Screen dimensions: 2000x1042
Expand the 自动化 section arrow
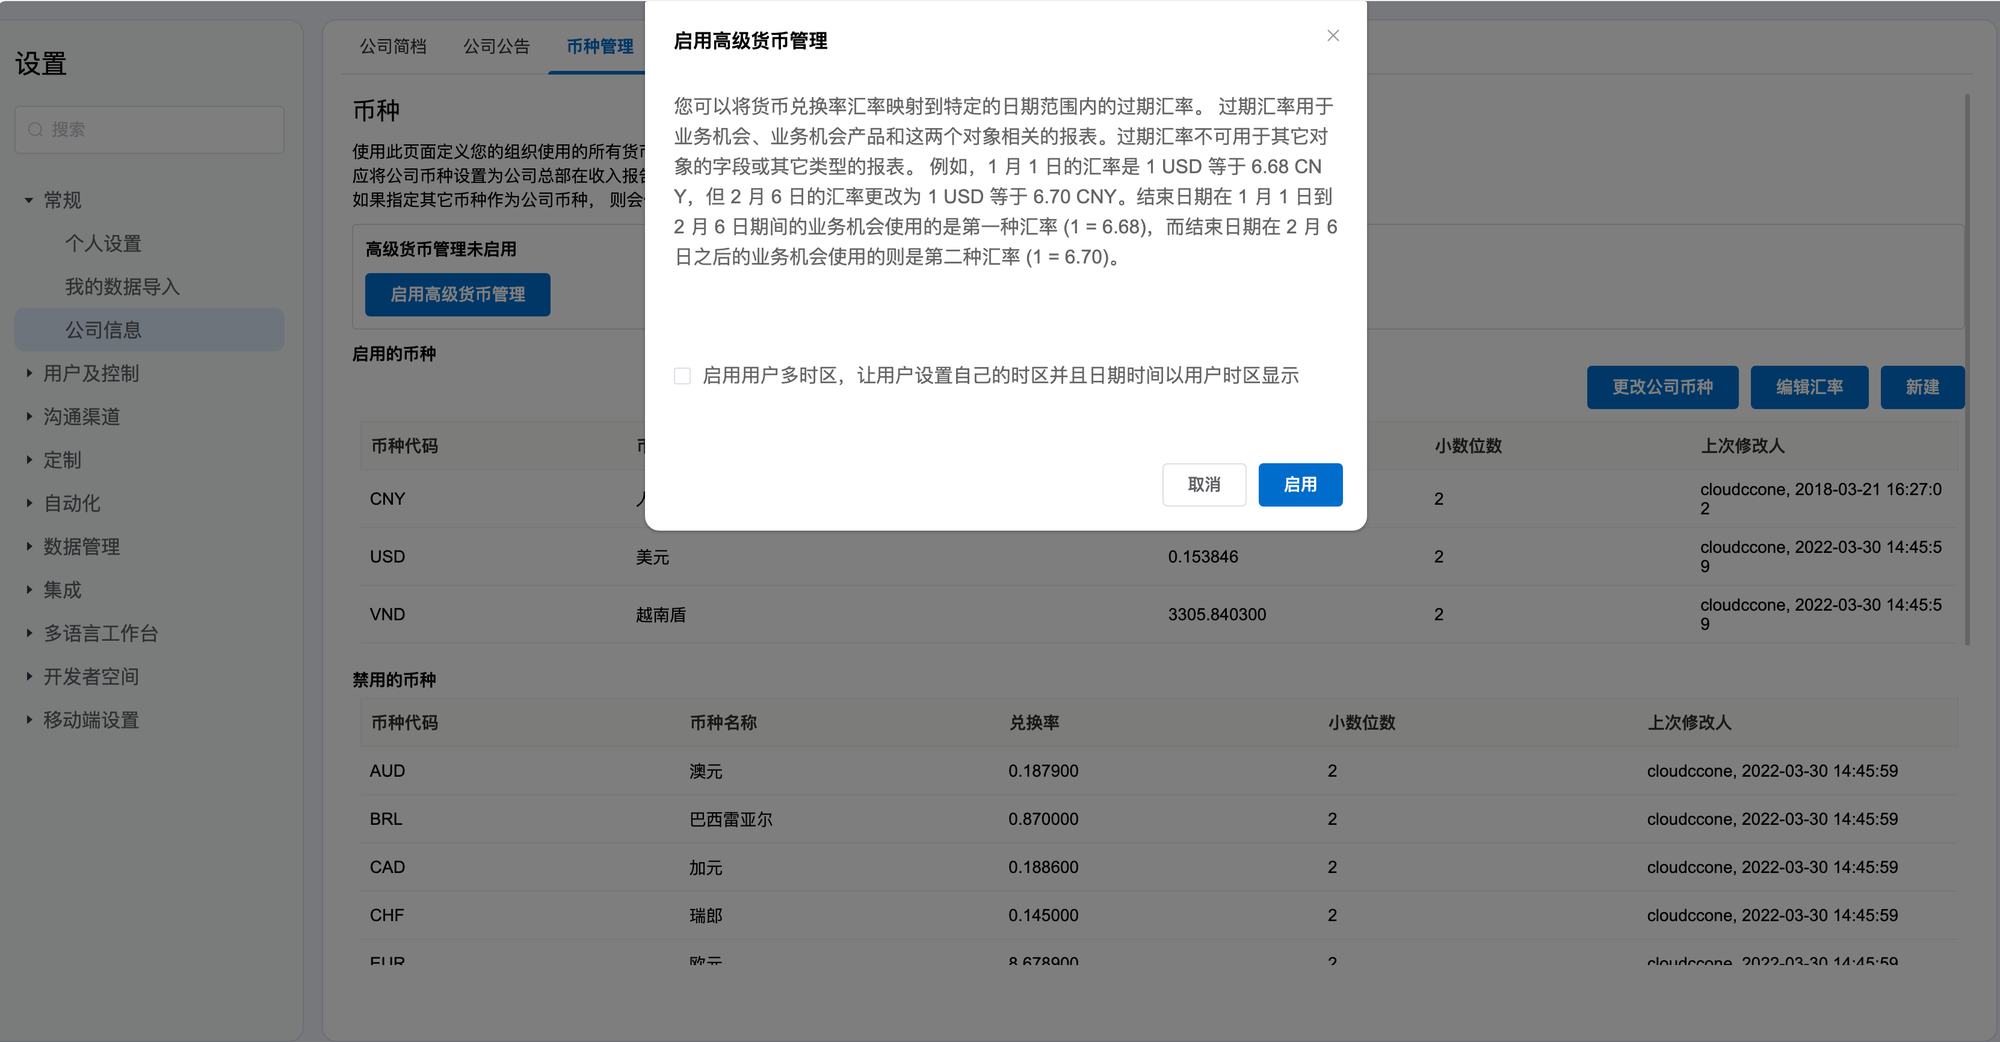coord(29,503)
